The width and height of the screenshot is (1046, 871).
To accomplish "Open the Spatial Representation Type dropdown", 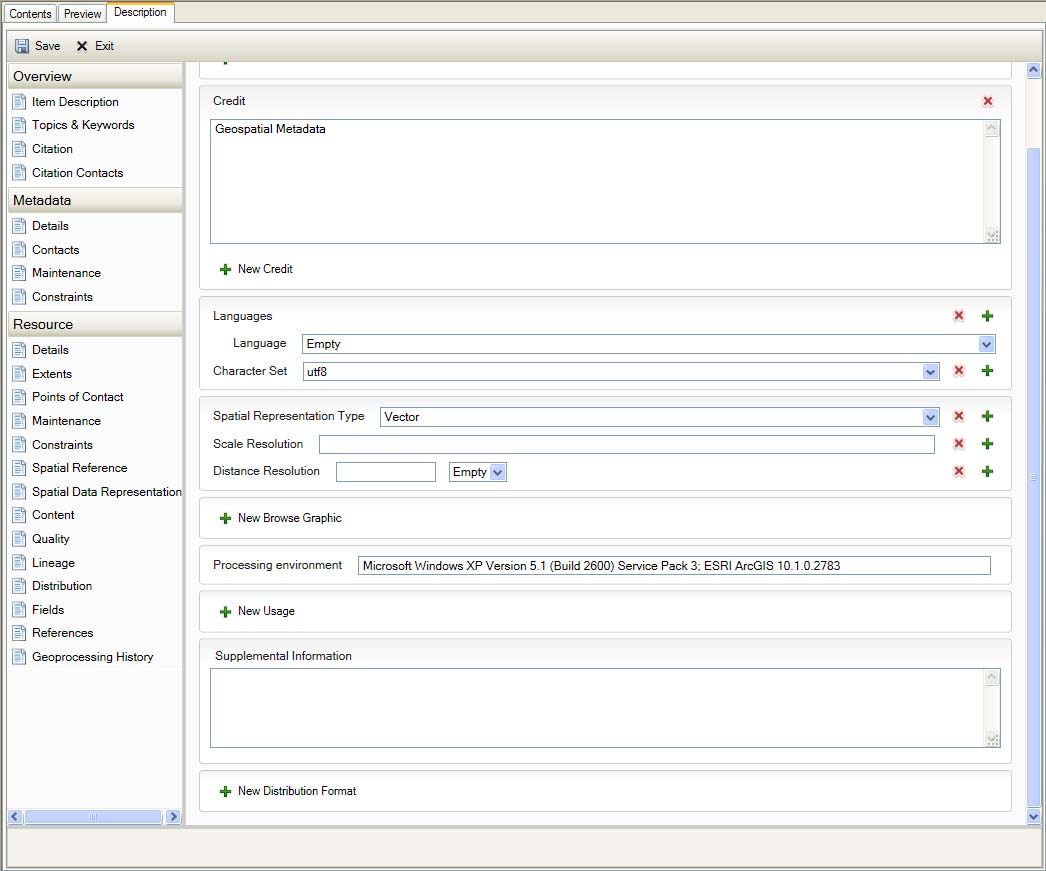I will (x=930, y=416).
